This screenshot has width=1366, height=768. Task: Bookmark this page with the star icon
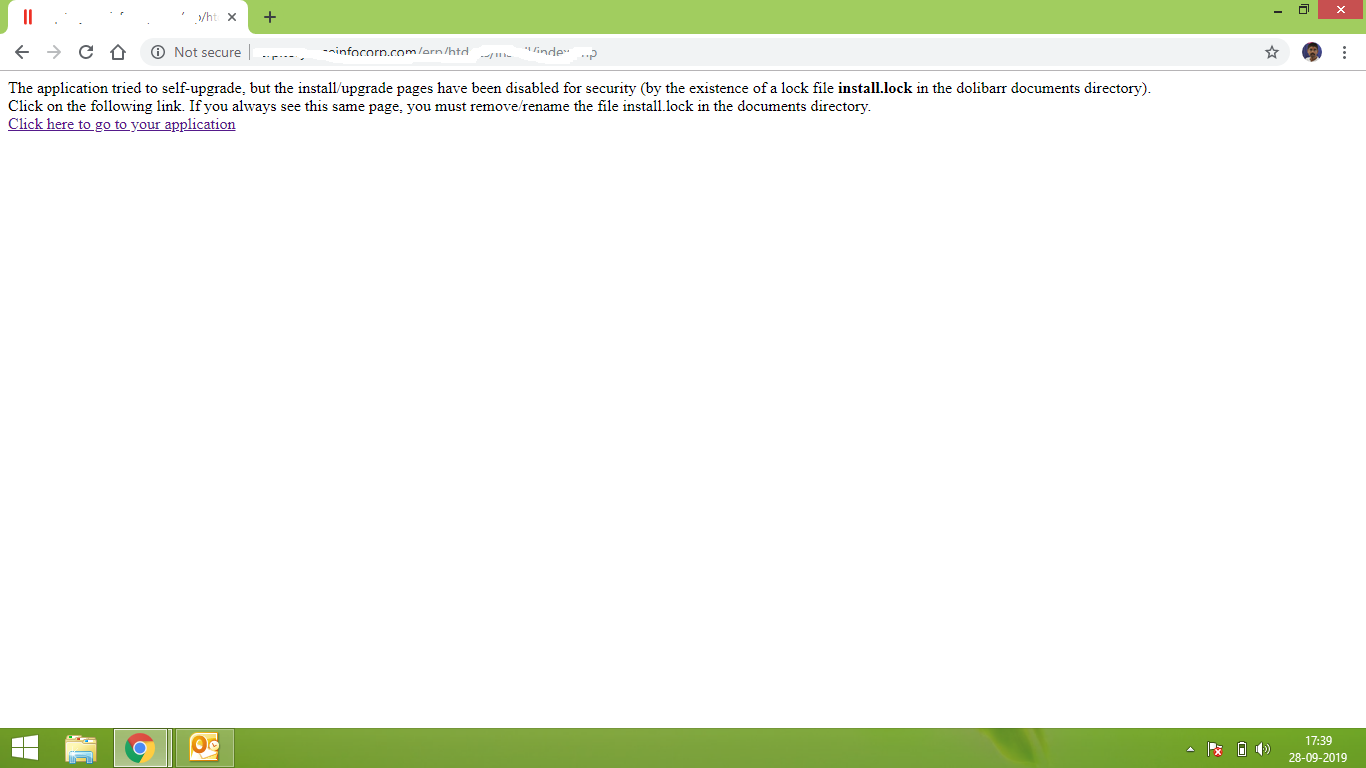1272,52
